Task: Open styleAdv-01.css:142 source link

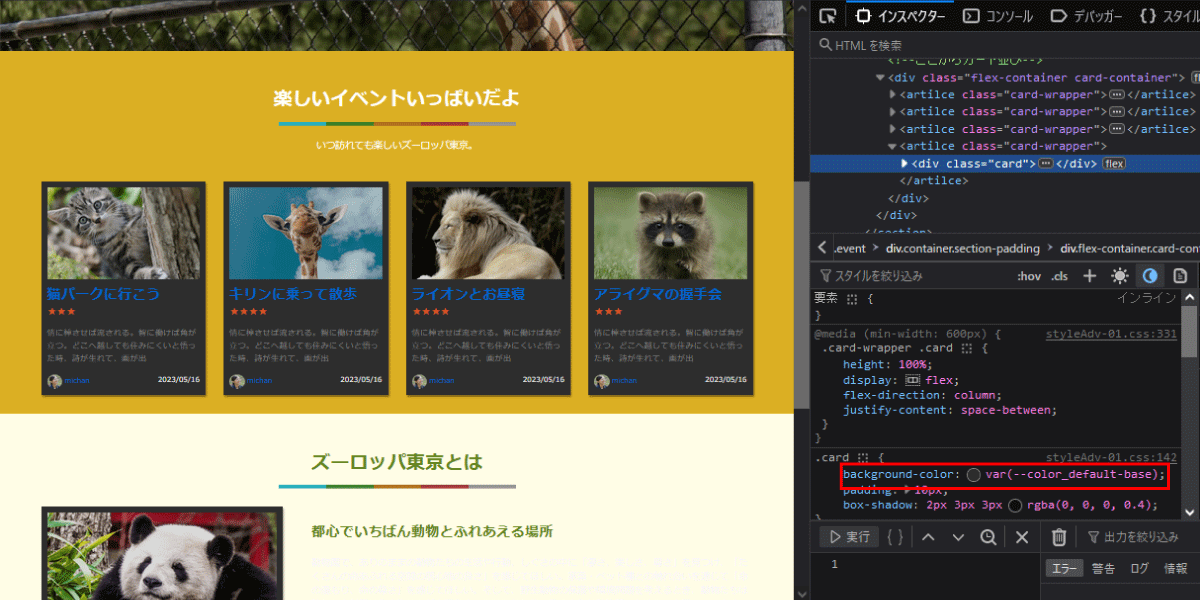Action: (x=1111, y=457)
